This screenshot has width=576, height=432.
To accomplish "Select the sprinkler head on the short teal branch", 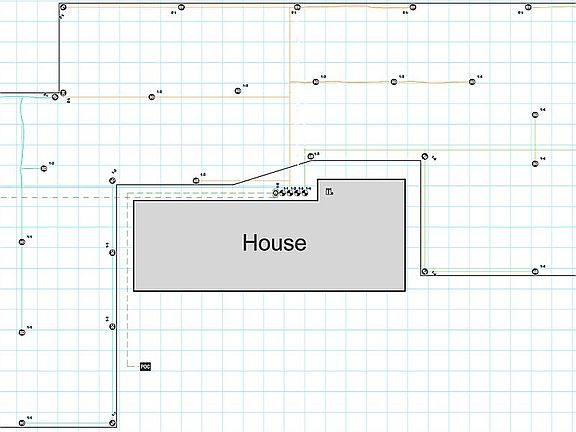I will click(x=44, y=168).
